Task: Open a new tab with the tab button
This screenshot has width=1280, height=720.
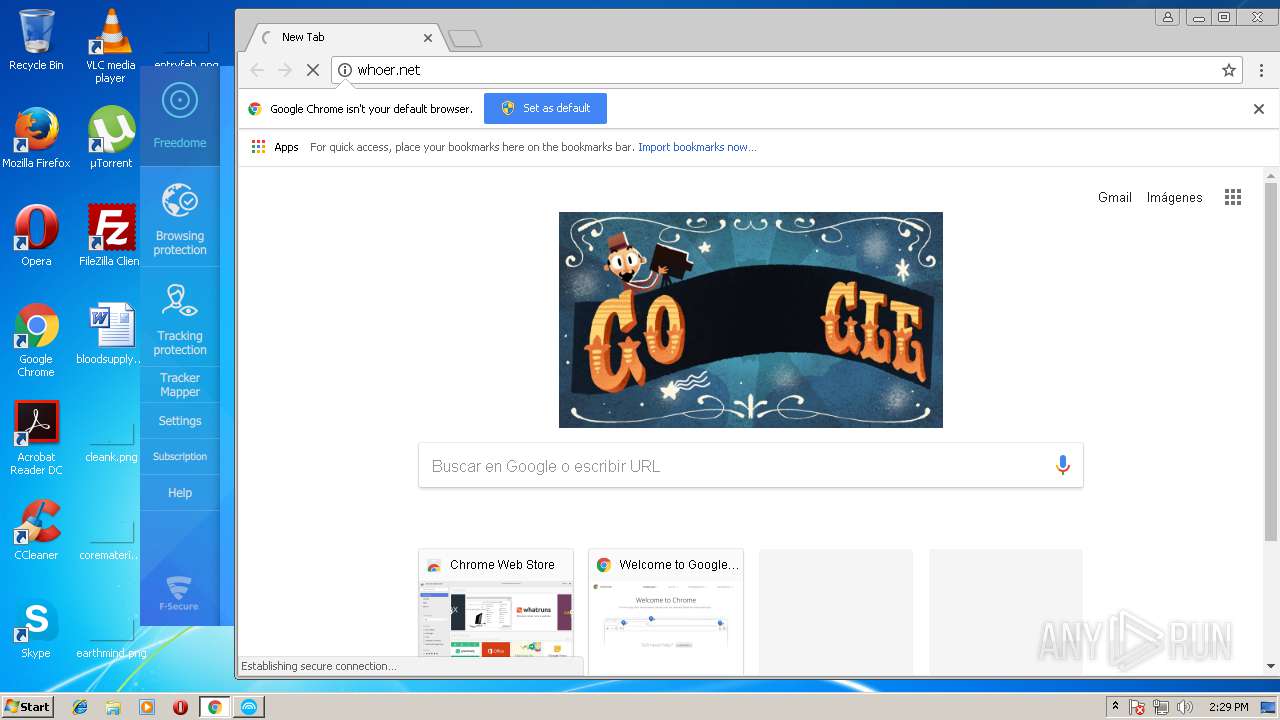Action: coord(465,39)
